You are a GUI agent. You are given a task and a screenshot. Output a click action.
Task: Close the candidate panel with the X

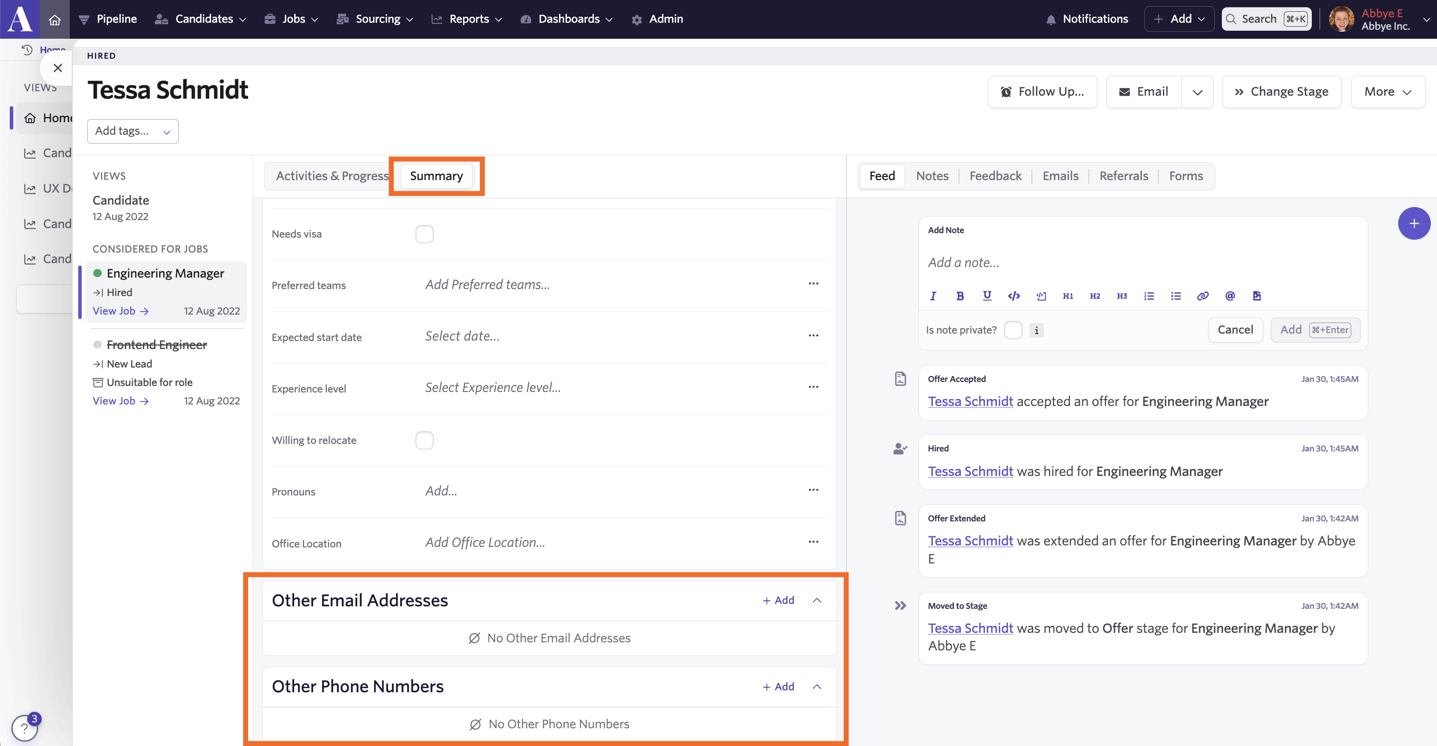point(57,68)
